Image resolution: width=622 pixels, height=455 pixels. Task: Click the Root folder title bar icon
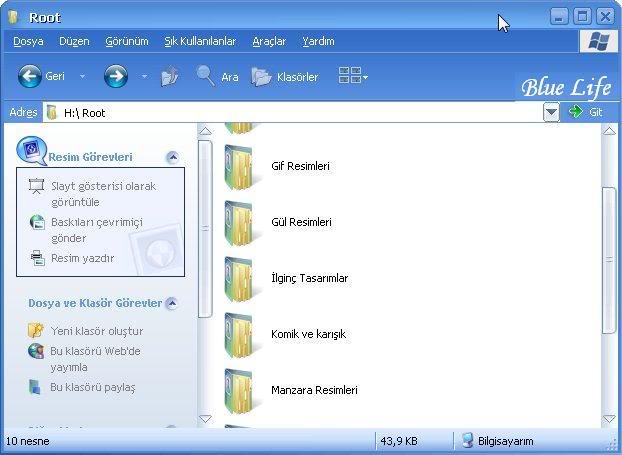click(x=13, y=17)
